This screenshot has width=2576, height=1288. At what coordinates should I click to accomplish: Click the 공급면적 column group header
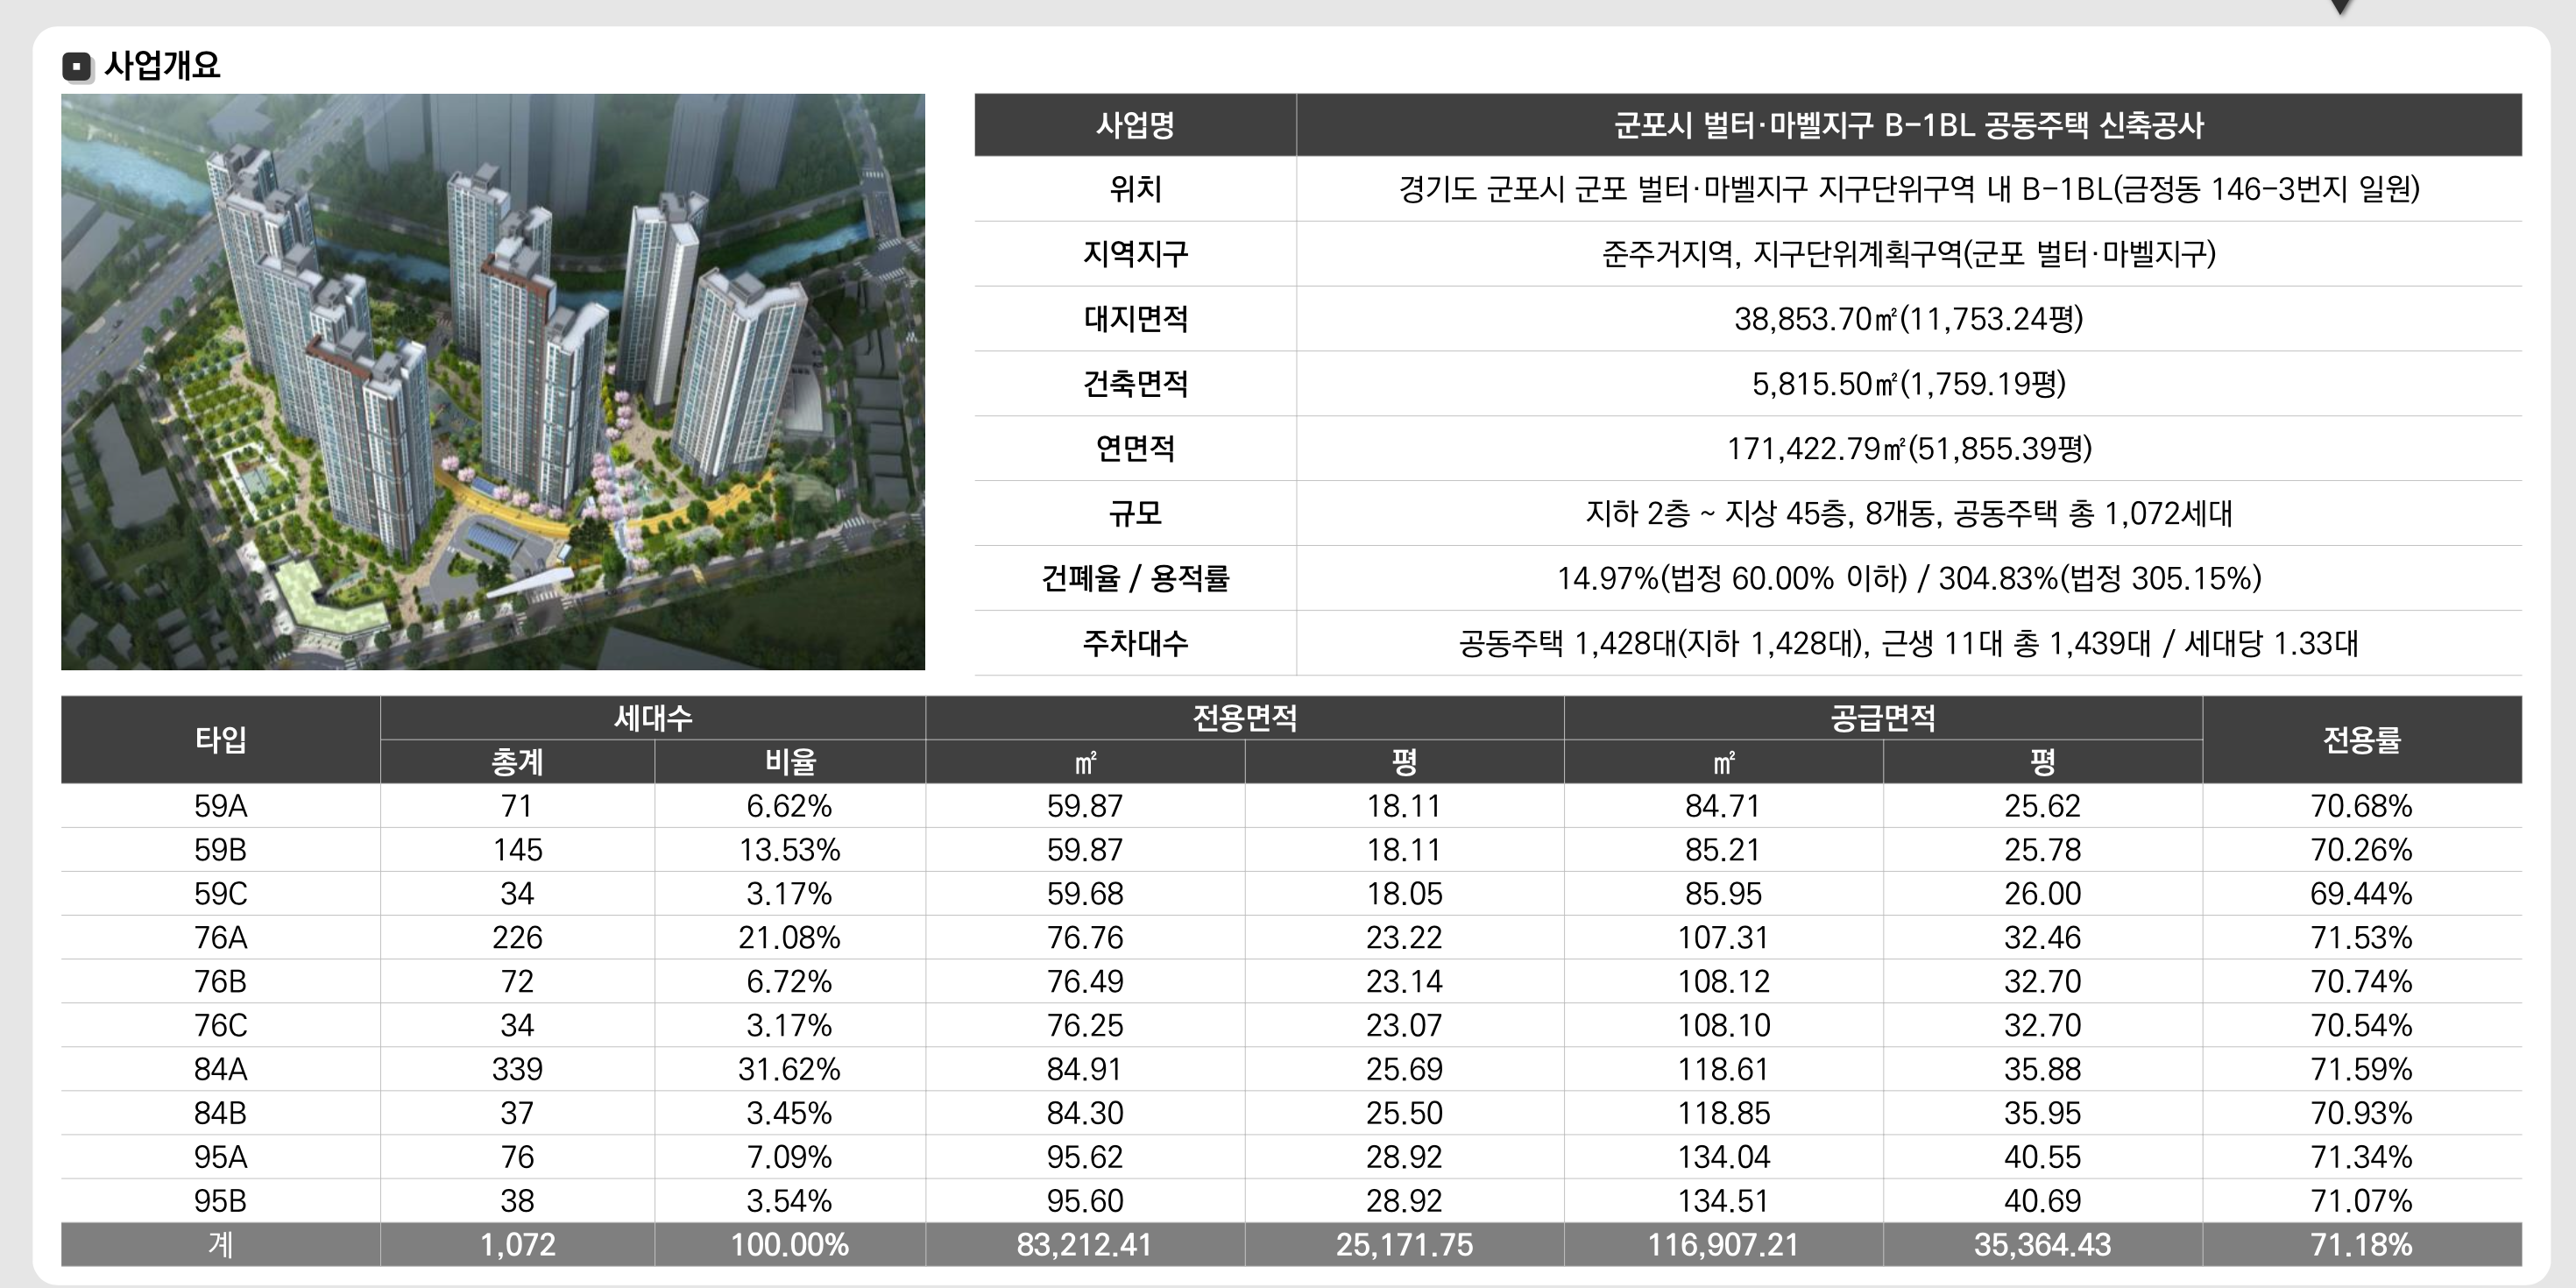(x=1883, y=718)
